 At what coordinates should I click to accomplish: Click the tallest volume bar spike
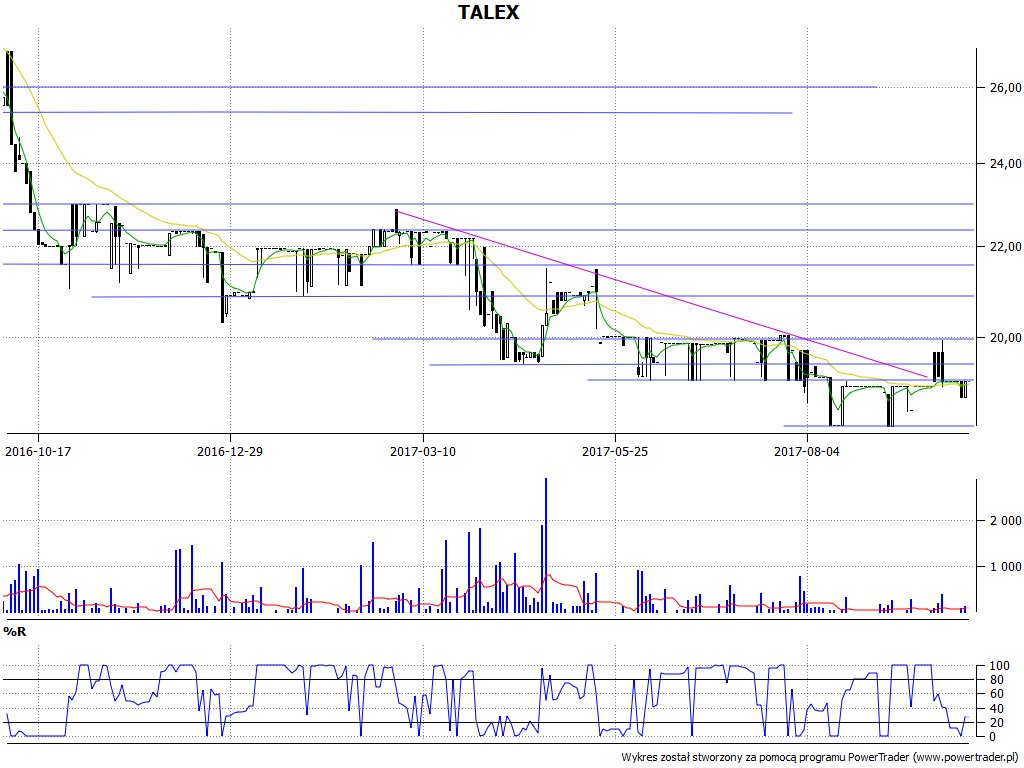pyautogui.click(x=546, y=545)
